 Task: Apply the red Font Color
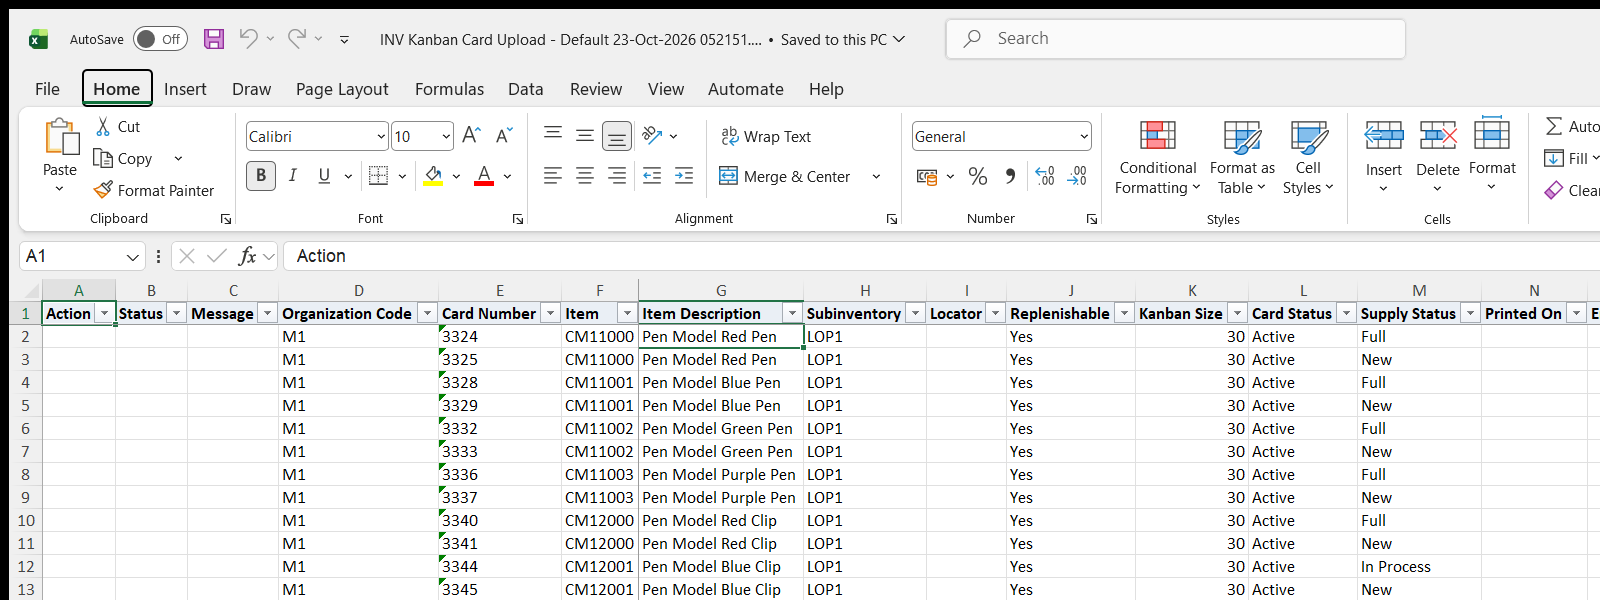484,176
